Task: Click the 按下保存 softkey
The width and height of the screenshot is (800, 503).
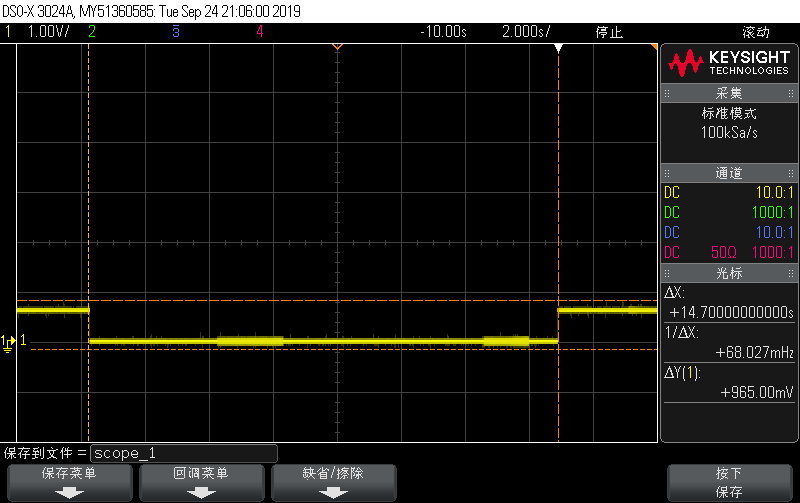Action: pyautogui.click(x=729, y=483)
